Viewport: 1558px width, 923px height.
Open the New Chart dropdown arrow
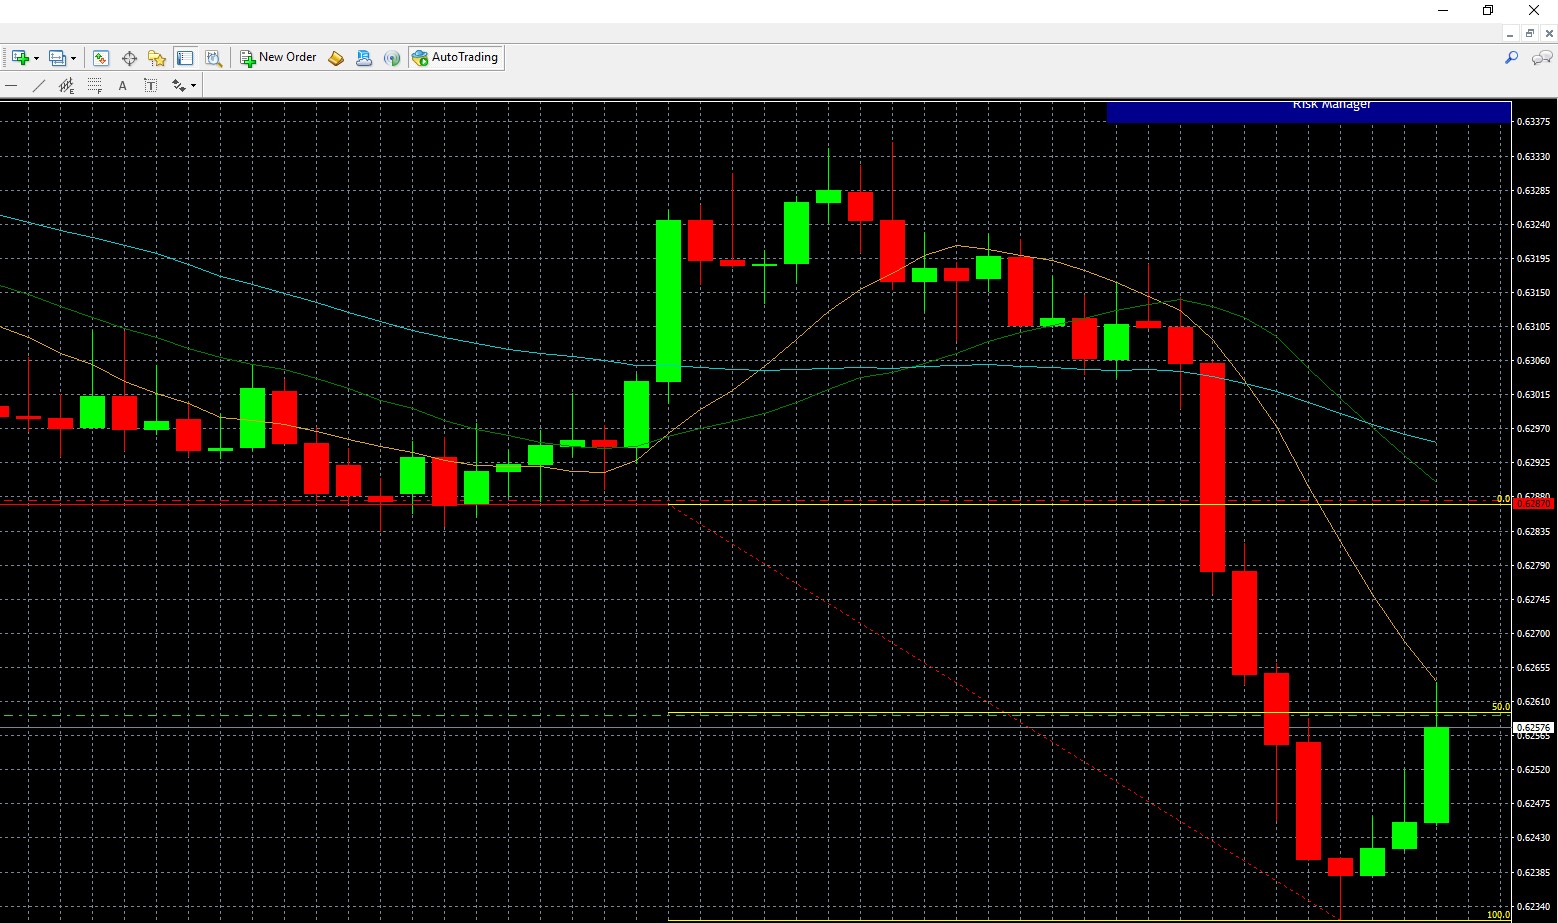36,58
